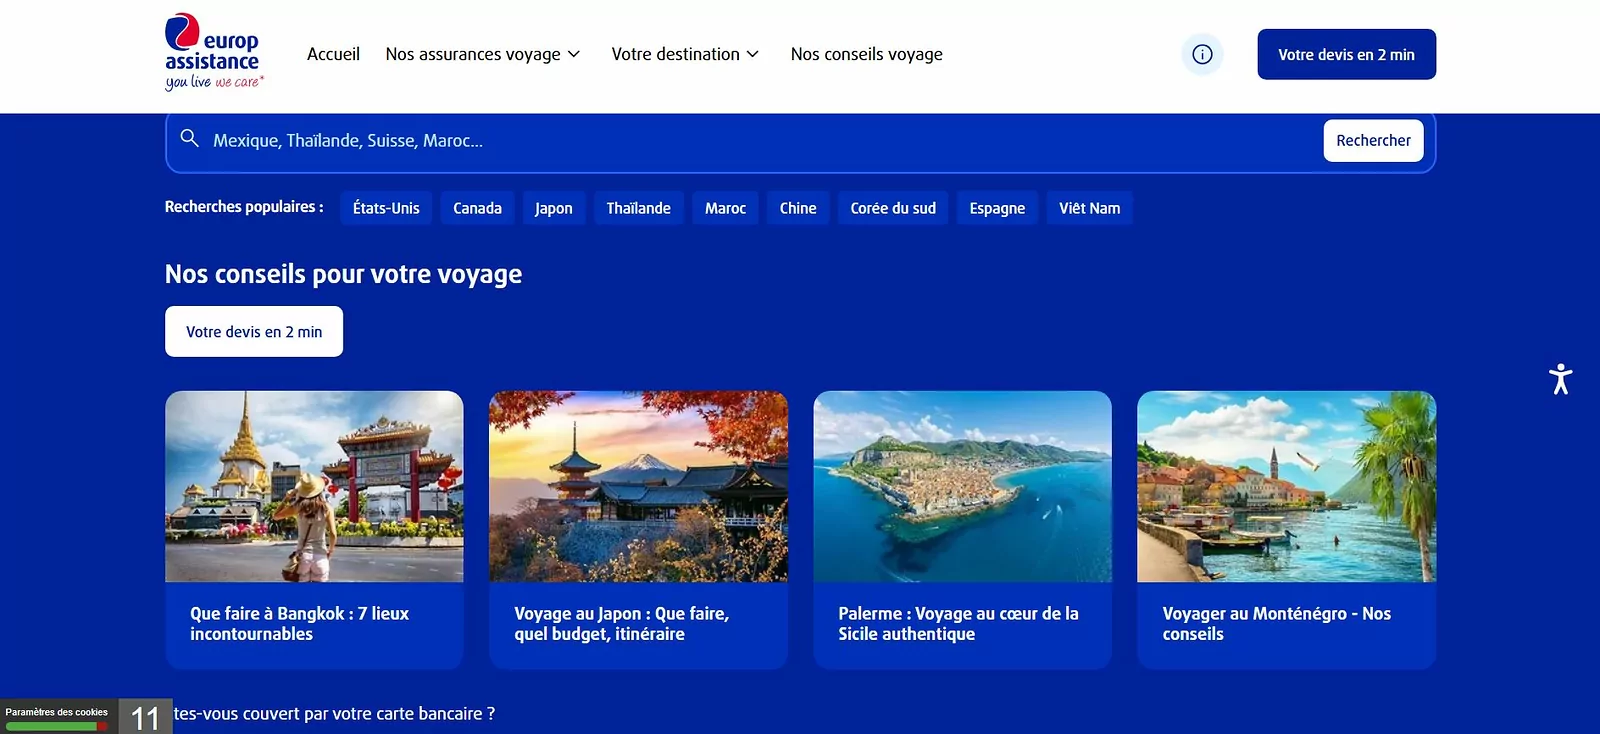The height and width of the screenshot is (734, 1600).
Task: Go to the Accueil page
Action: click(x=333, y=54)
